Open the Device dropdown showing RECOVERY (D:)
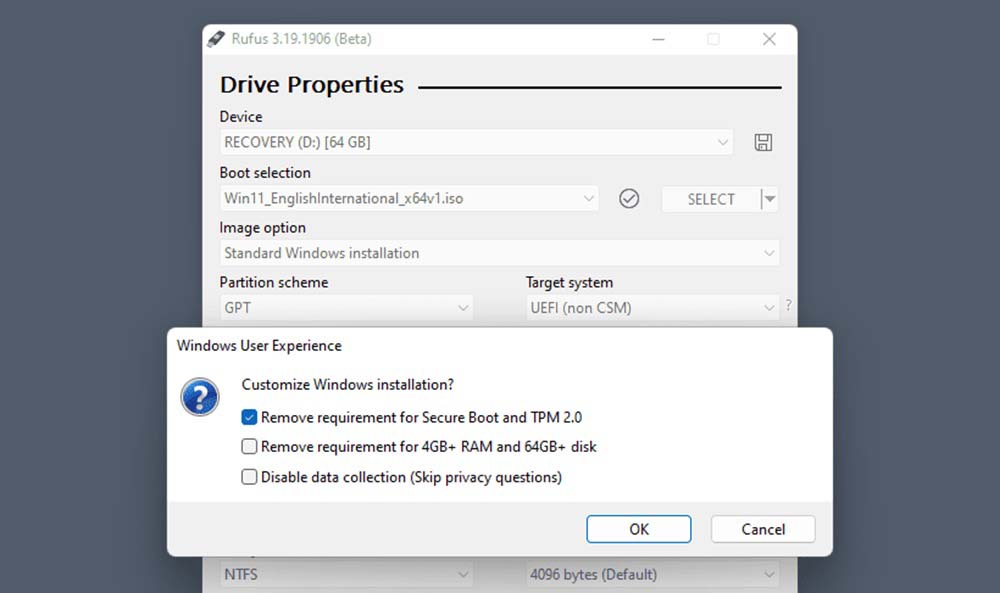Viewport: 1000px width, 593px height. coord(476,143)
